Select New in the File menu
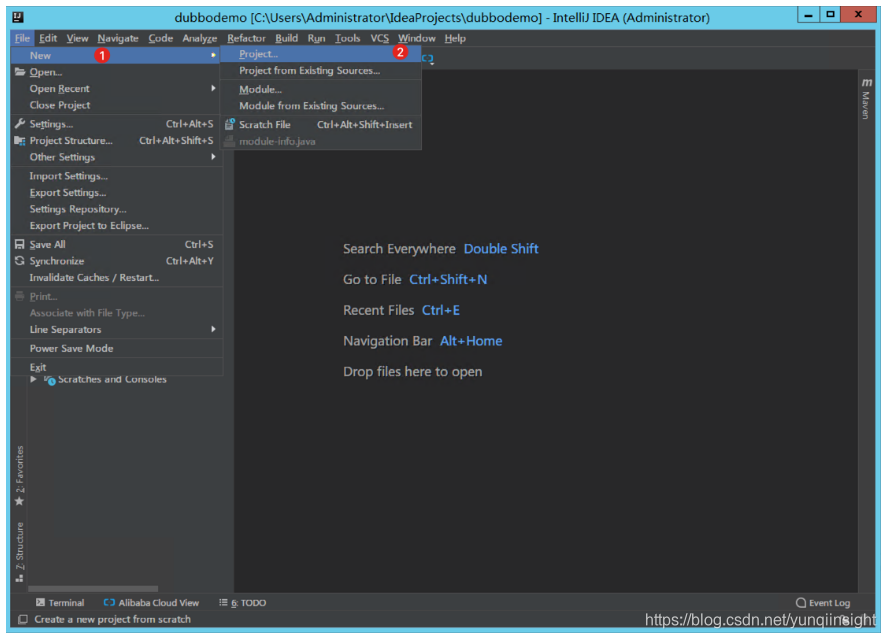This screenshot has width=887, height=639. coord(116,55)
